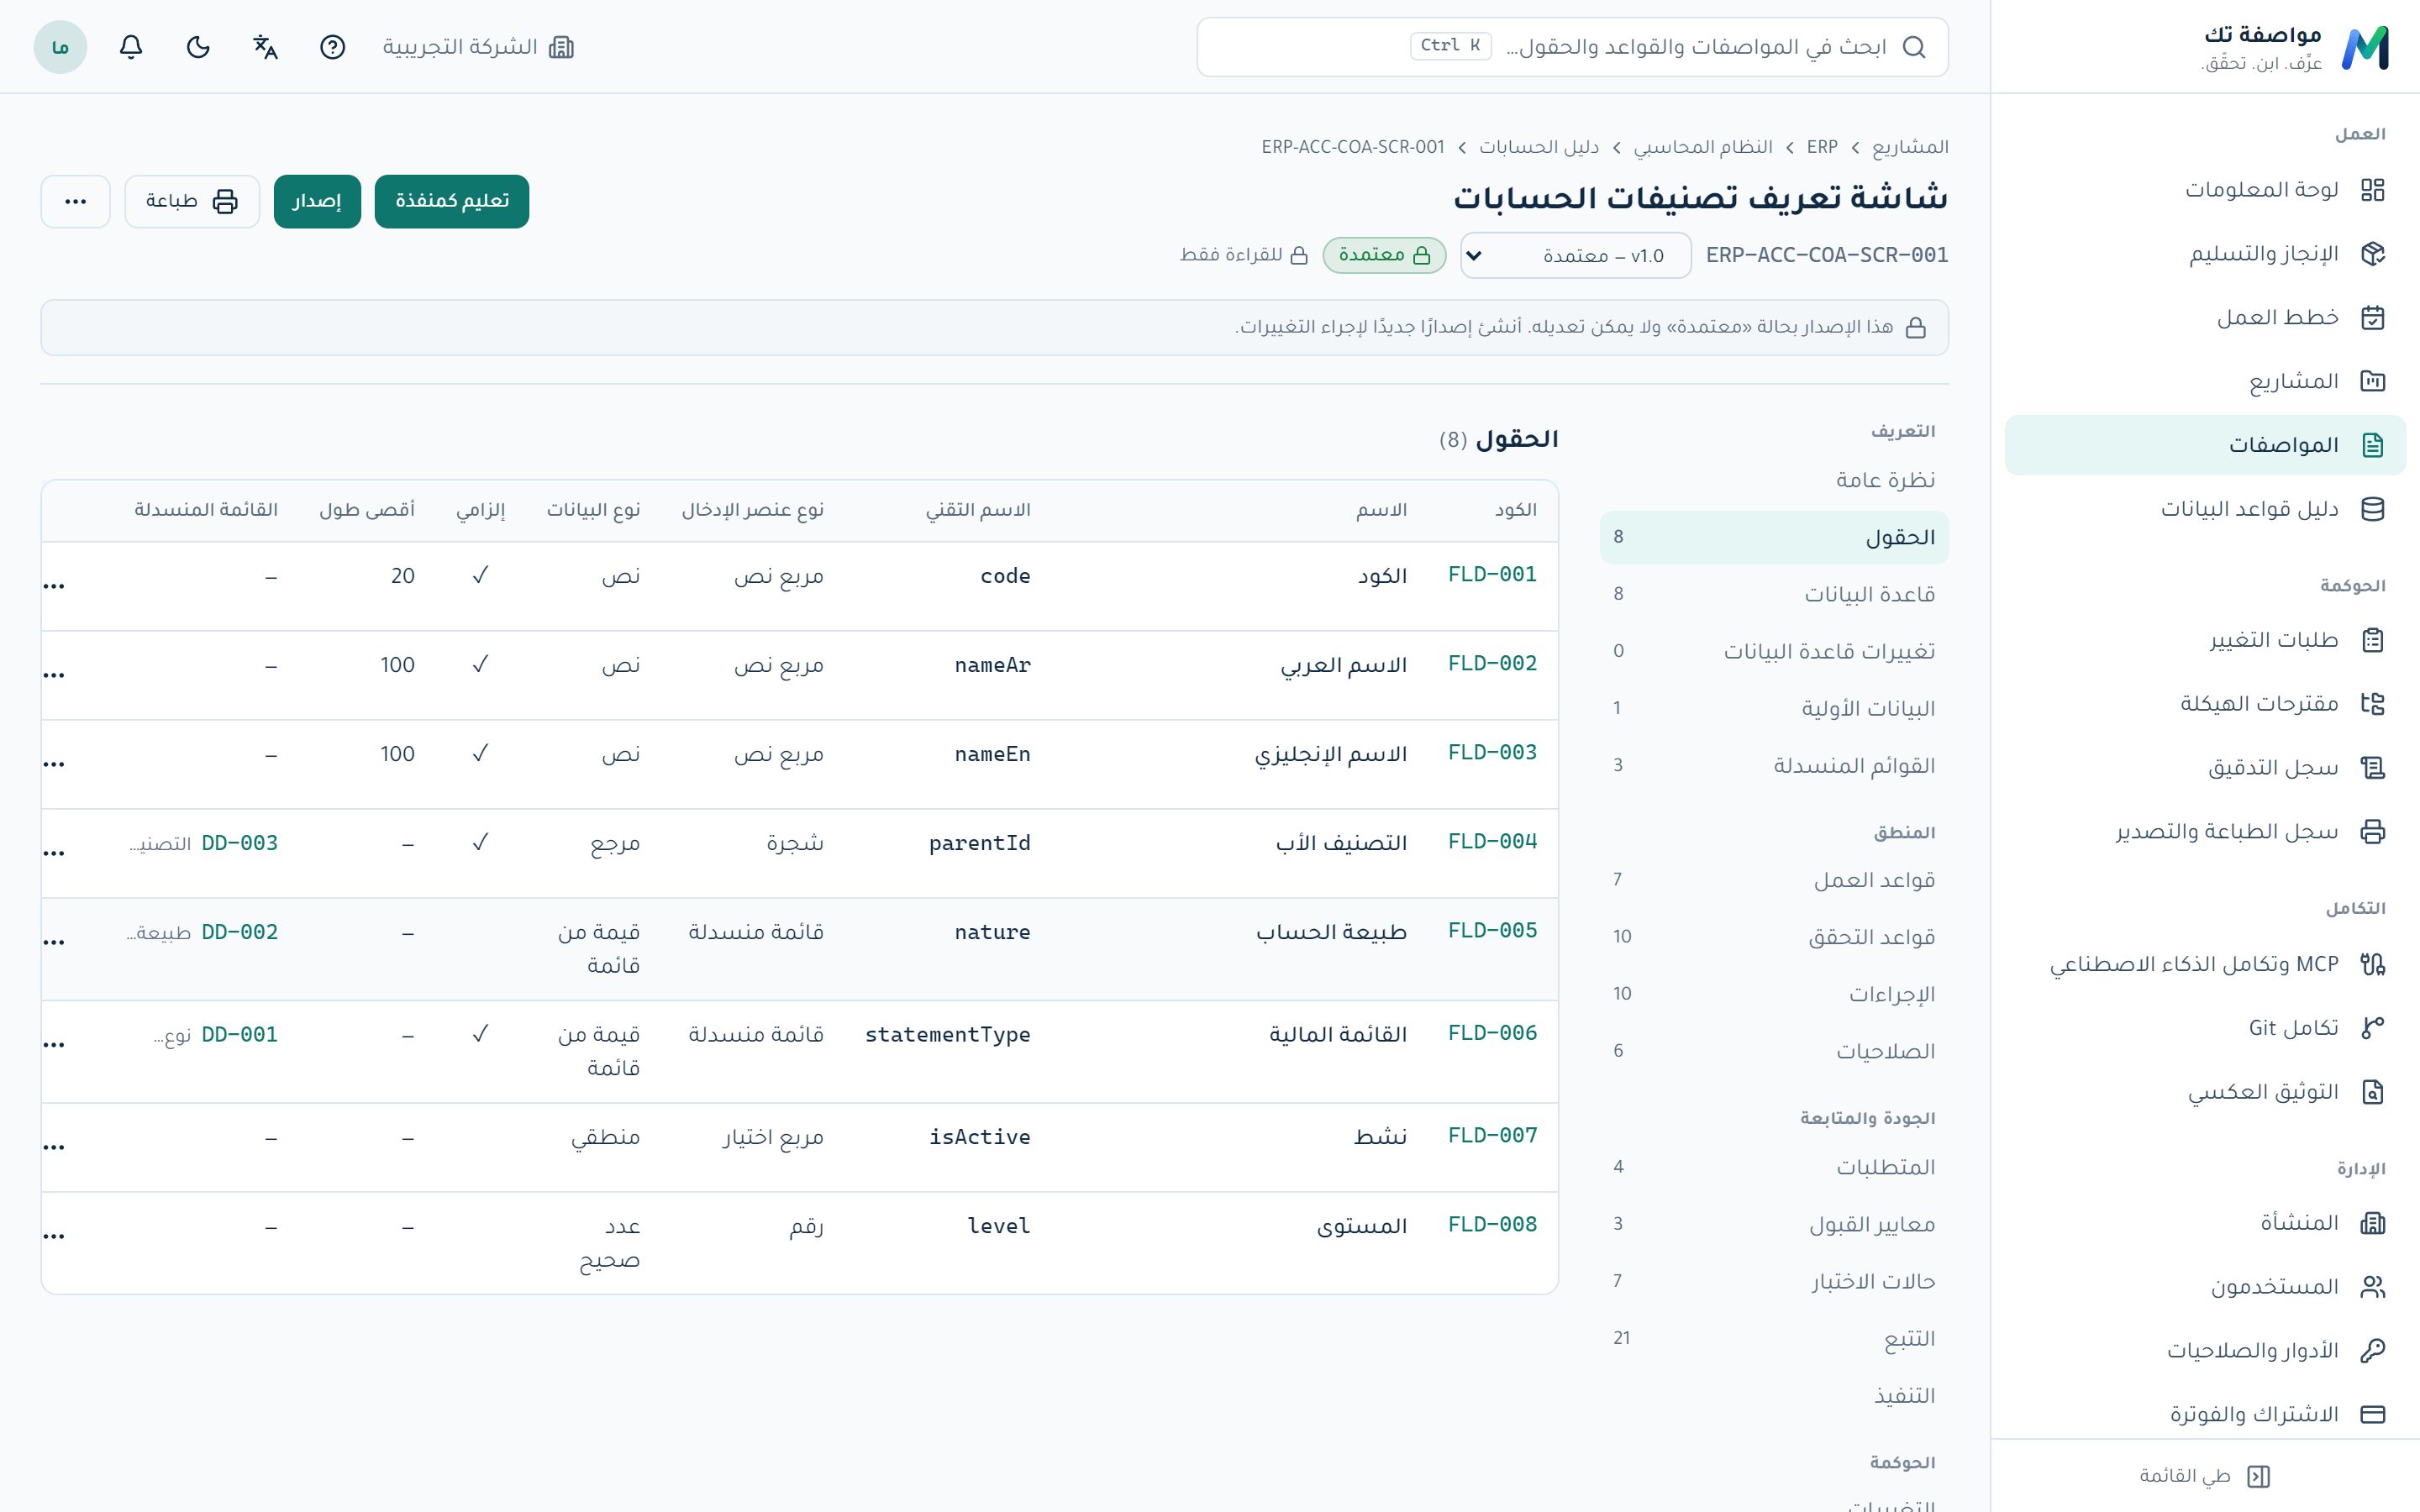Open row actions menu for FLD-004
Screen dimensions: 2420x1512
54,853
